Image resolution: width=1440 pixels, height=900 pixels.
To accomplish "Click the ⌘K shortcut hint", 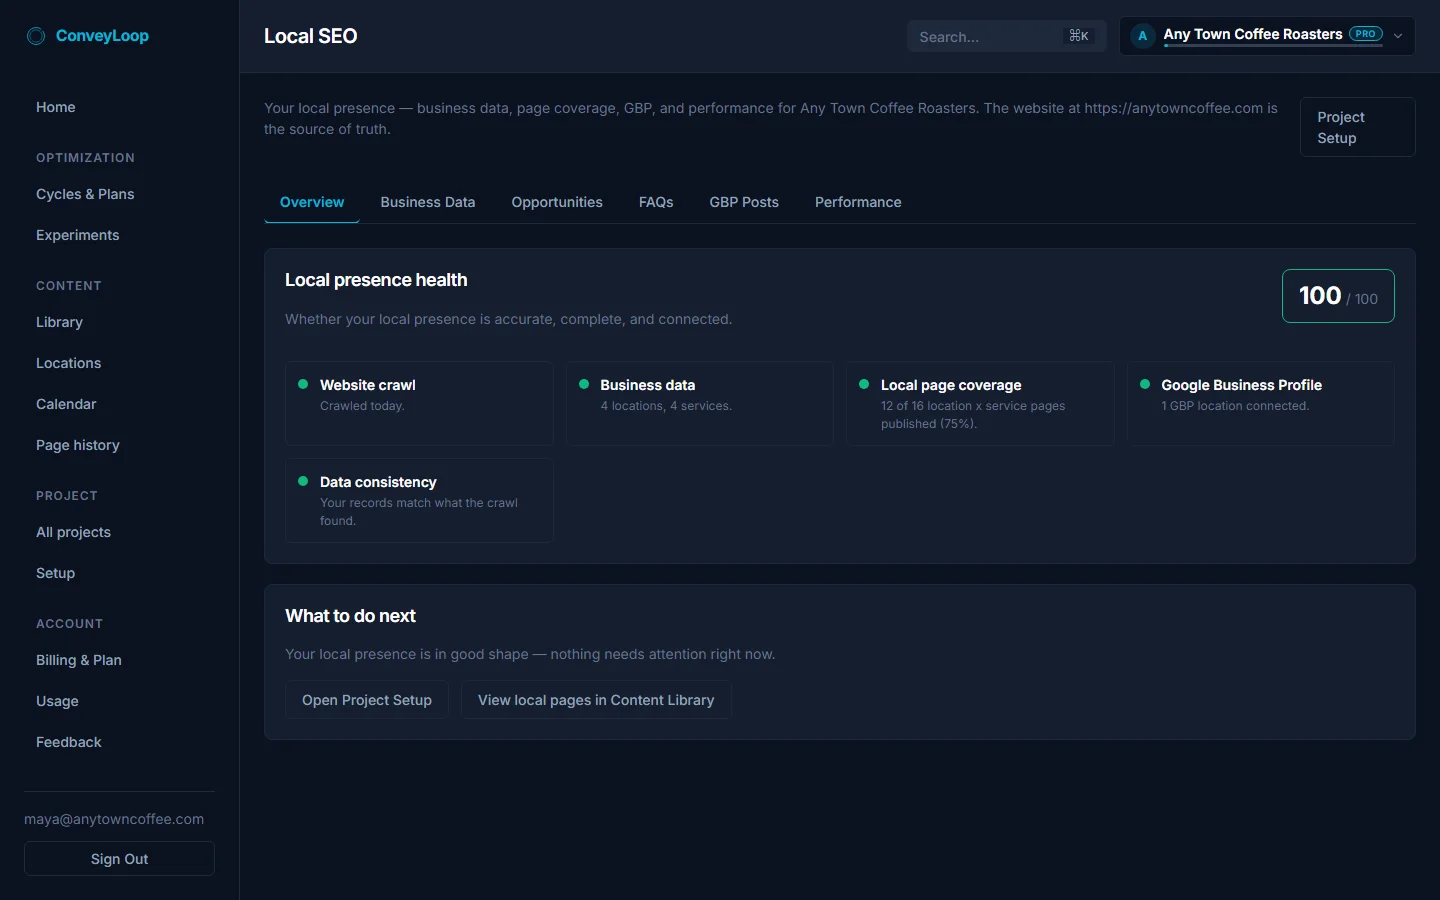I will point(1079,36).
